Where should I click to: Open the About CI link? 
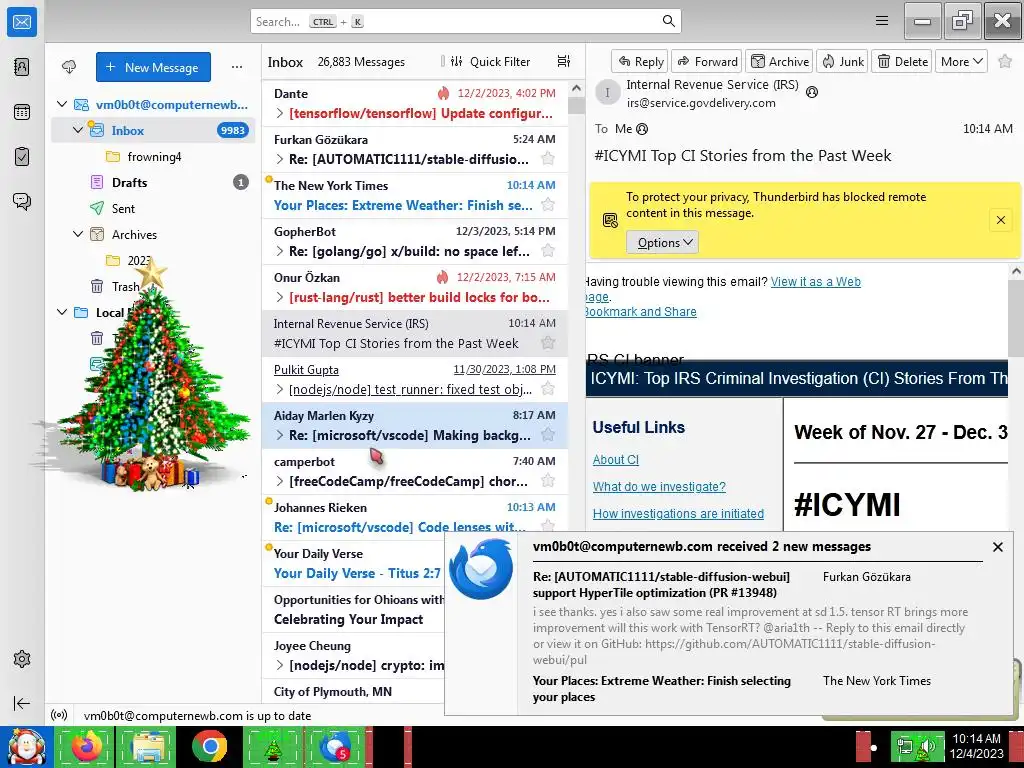(x=615, y=459)
